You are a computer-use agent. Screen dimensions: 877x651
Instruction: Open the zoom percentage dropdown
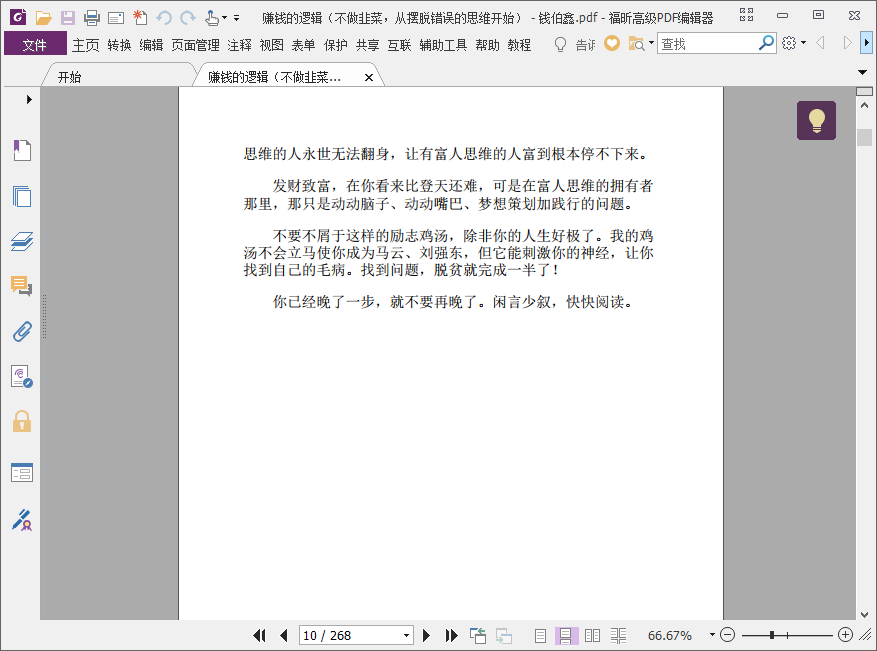712,635
